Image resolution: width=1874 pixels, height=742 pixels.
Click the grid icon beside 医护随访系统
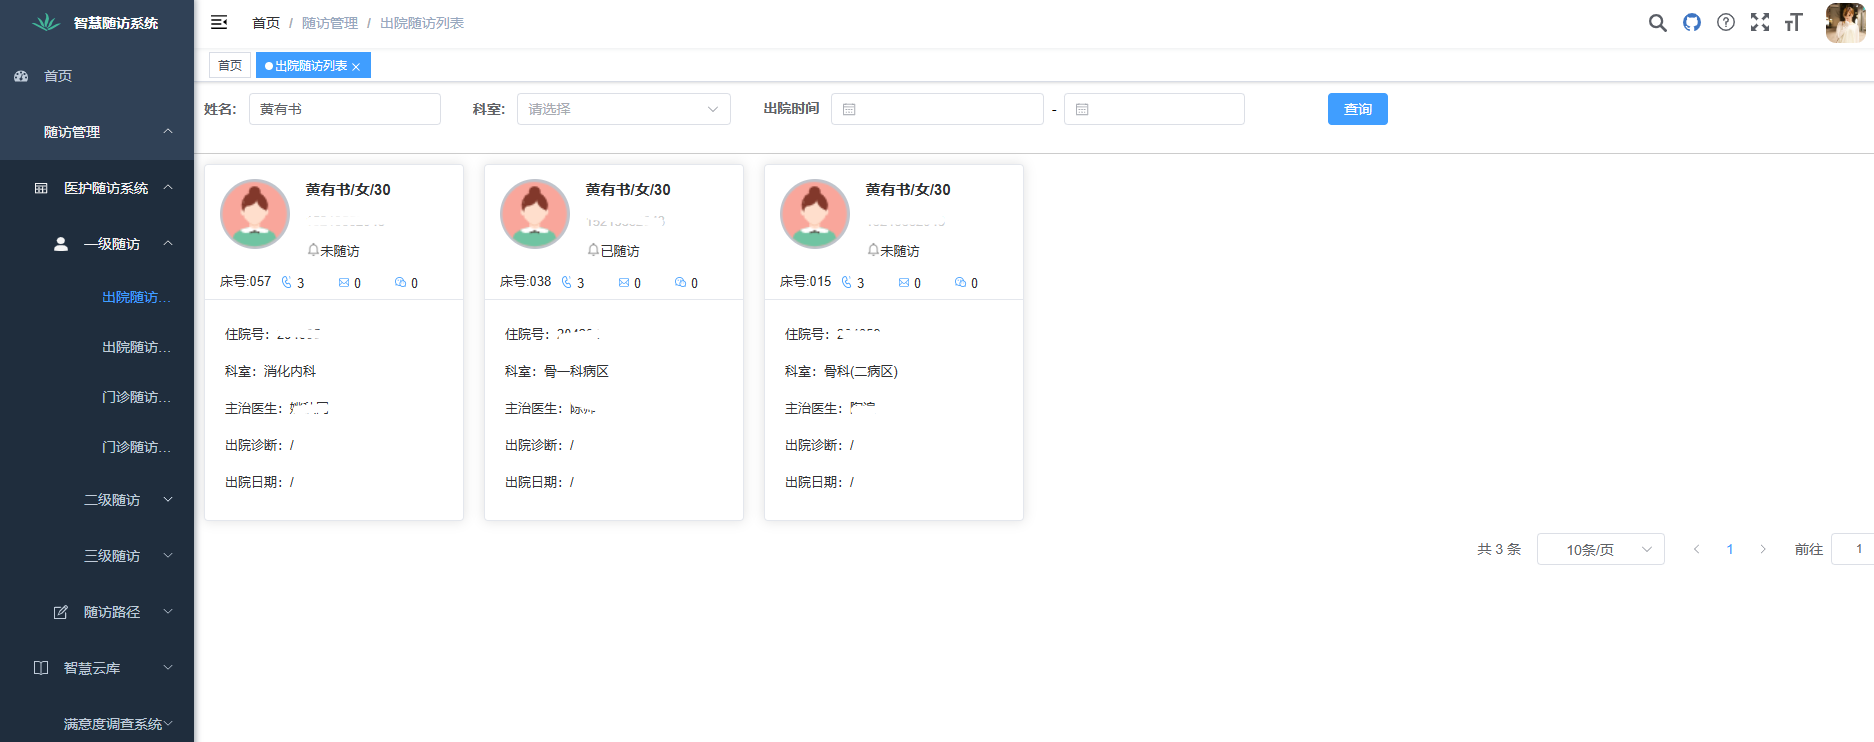click(x=41, y=188)
